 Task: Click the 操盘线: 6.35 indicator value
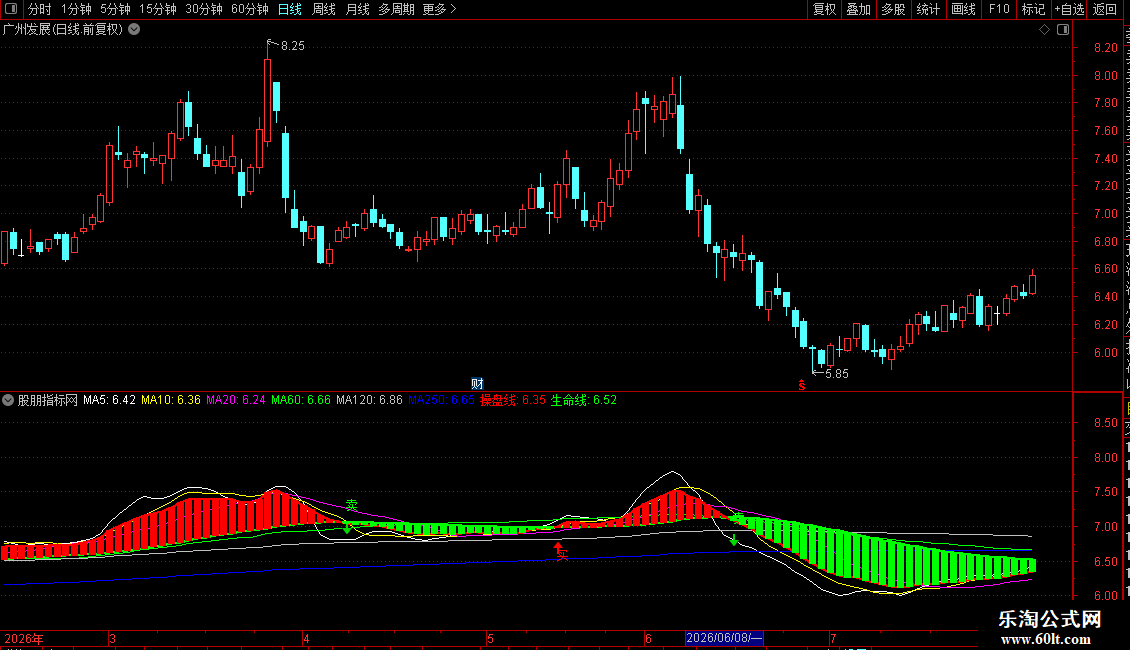pyautogui.click(x=513, y=400)
